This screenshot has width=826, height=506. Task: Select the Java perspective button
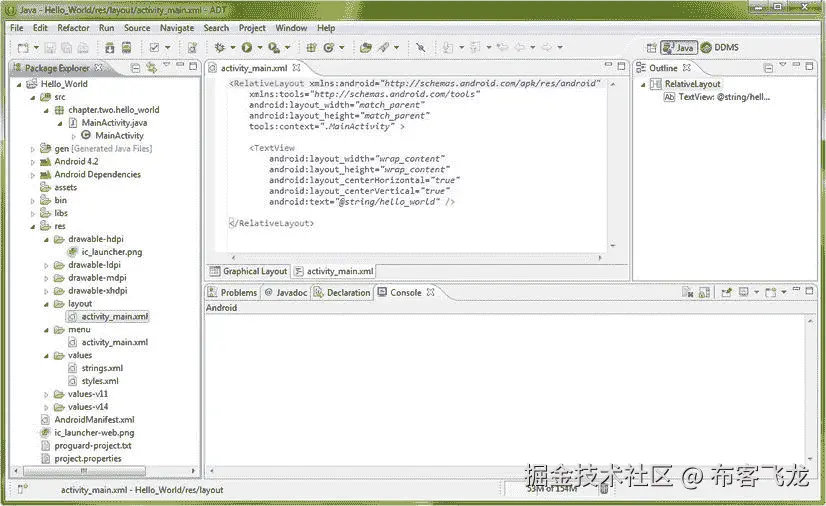tap(679, 47)
